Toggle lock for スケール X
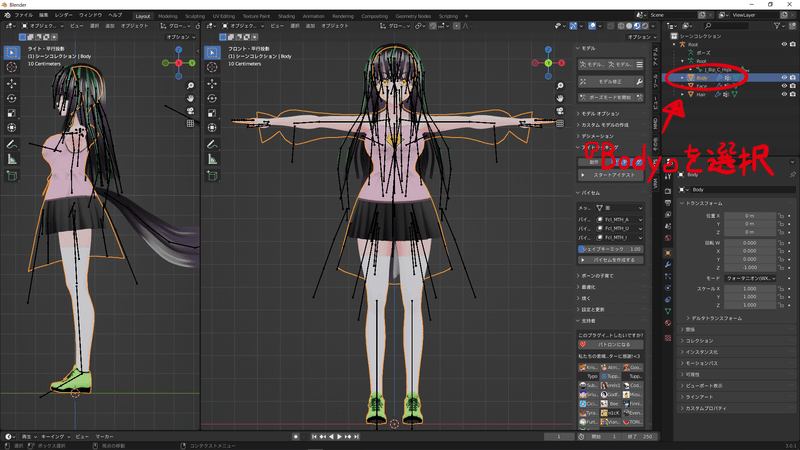Screen dimensions: 800x450 781,289
